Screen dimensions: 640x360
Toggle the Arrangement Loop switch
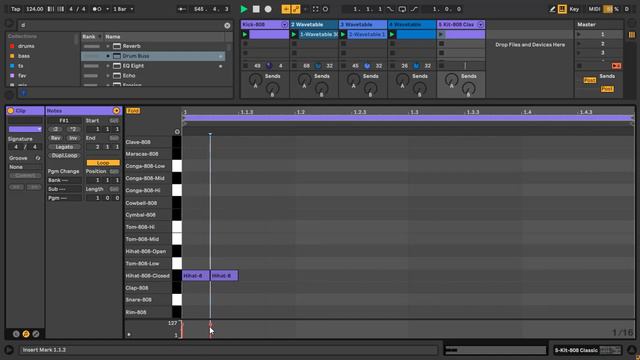pyautogui.click(x=402, y=9)
